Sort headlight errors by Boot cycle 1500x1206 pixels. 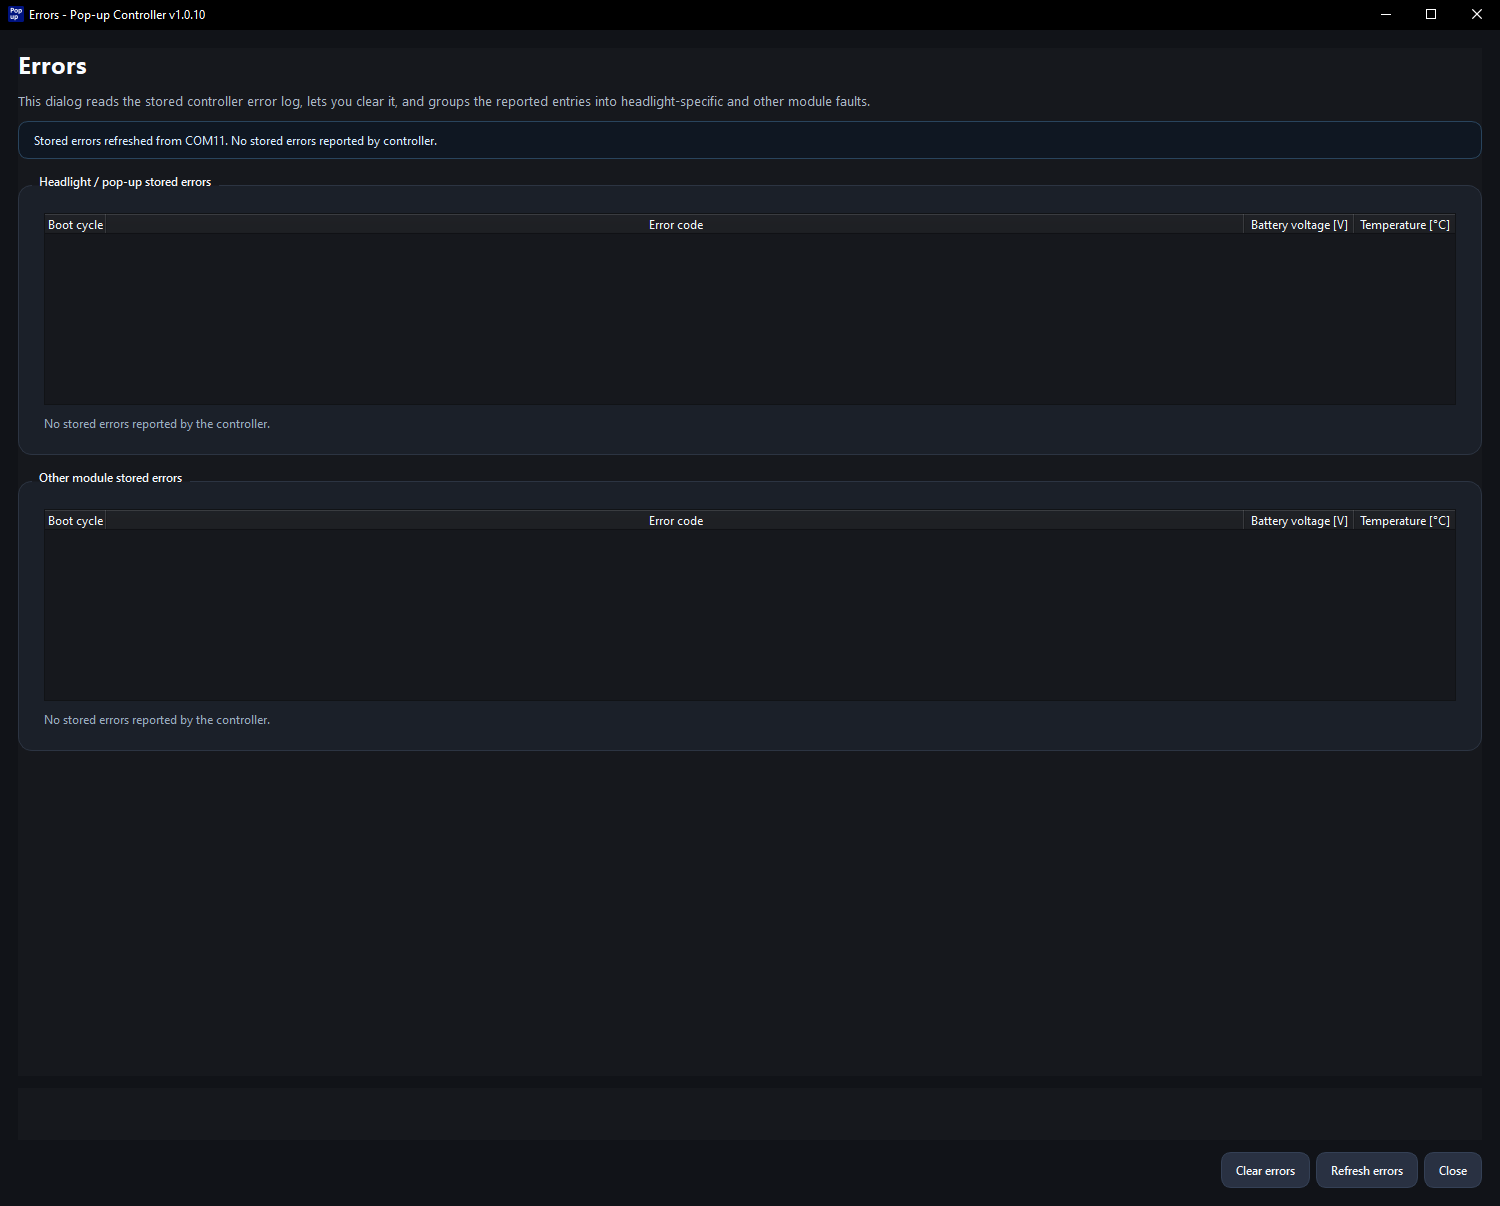75,224
